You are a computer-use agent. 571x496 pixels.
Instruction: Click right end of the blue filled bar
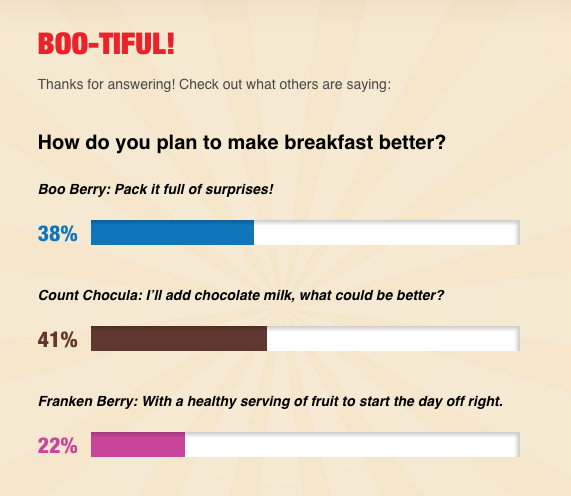[251, 232]
